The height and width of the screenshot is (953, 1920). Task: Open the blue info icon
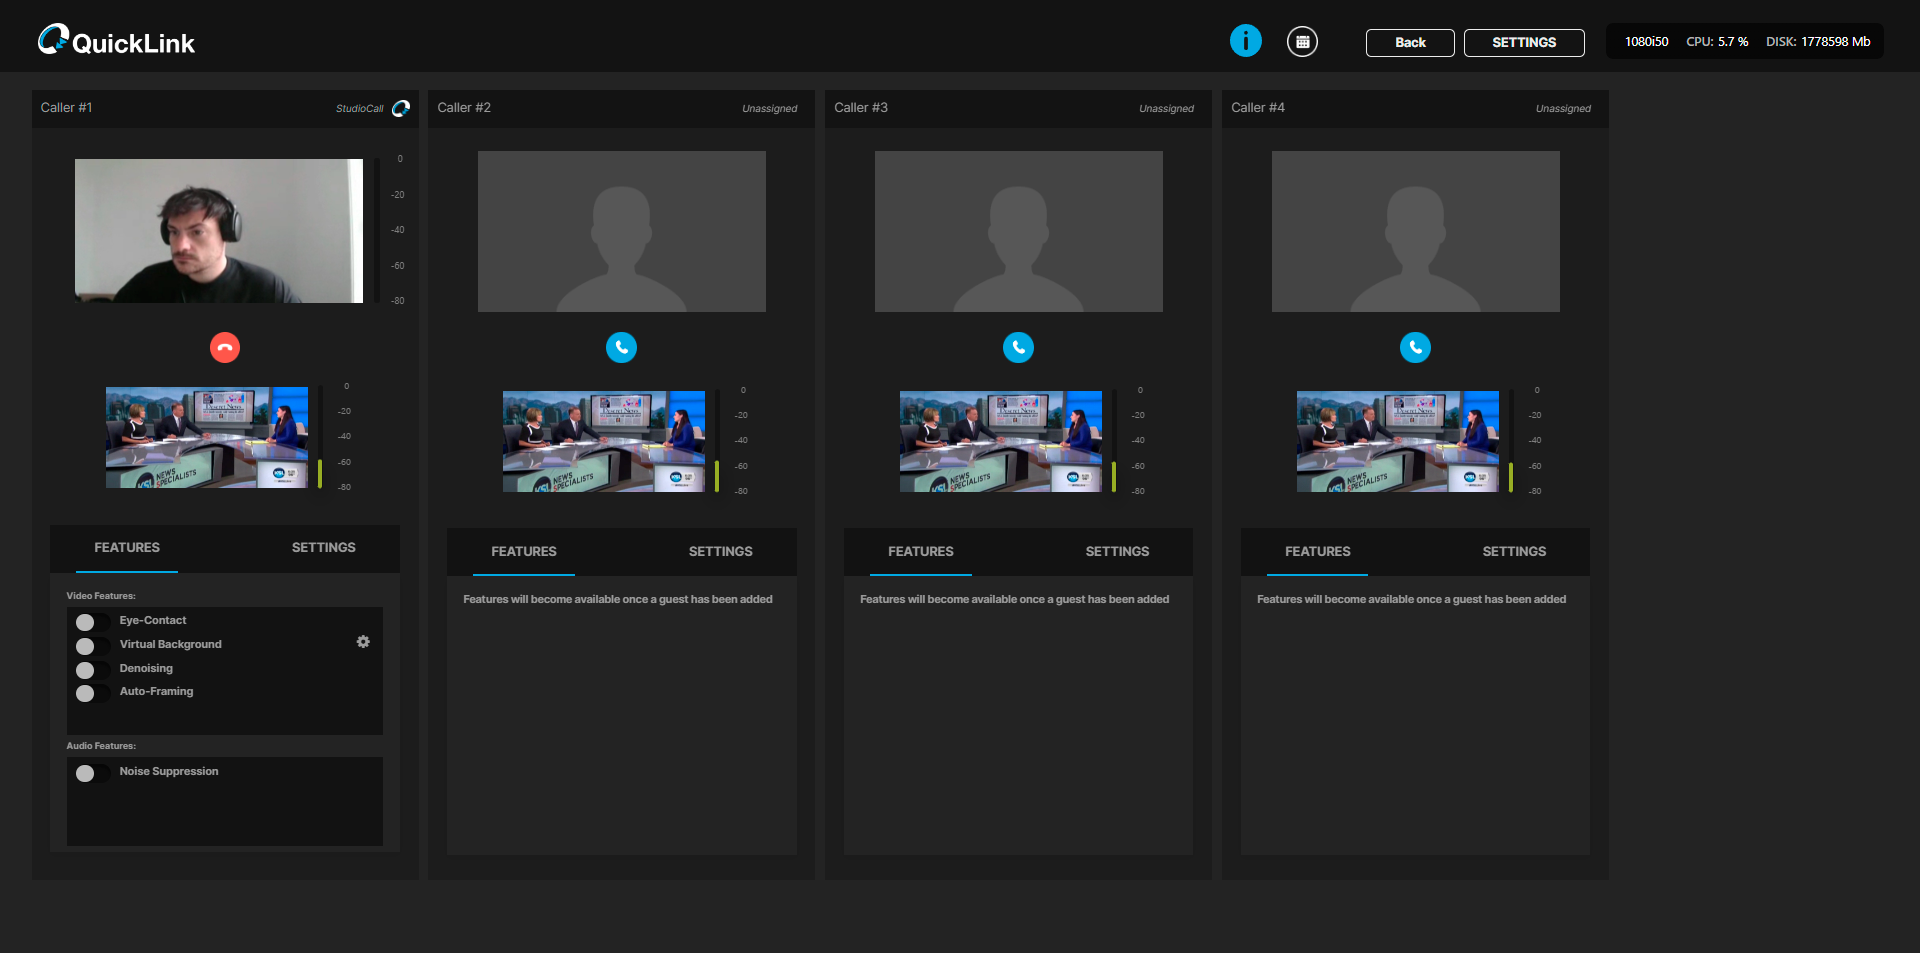point(1245,41)
